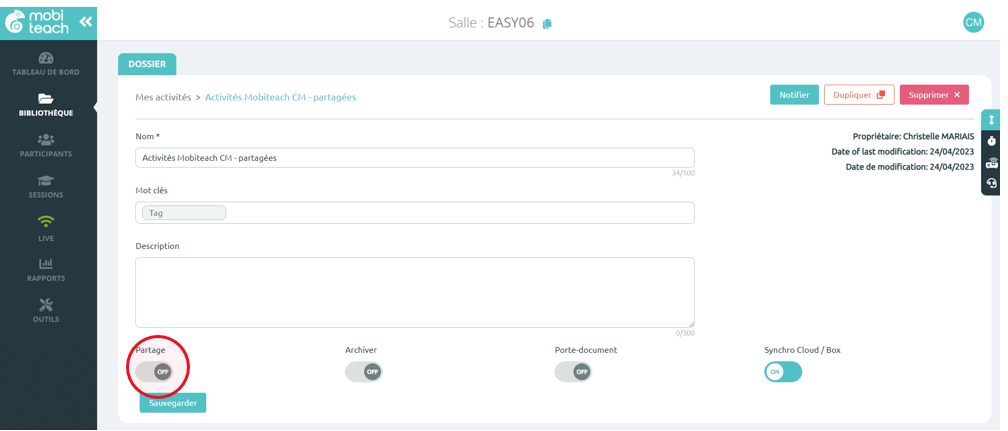Open Tableau de bord in the sidebar
This screenshot has width=1008, height=431.
pos(46,64)
